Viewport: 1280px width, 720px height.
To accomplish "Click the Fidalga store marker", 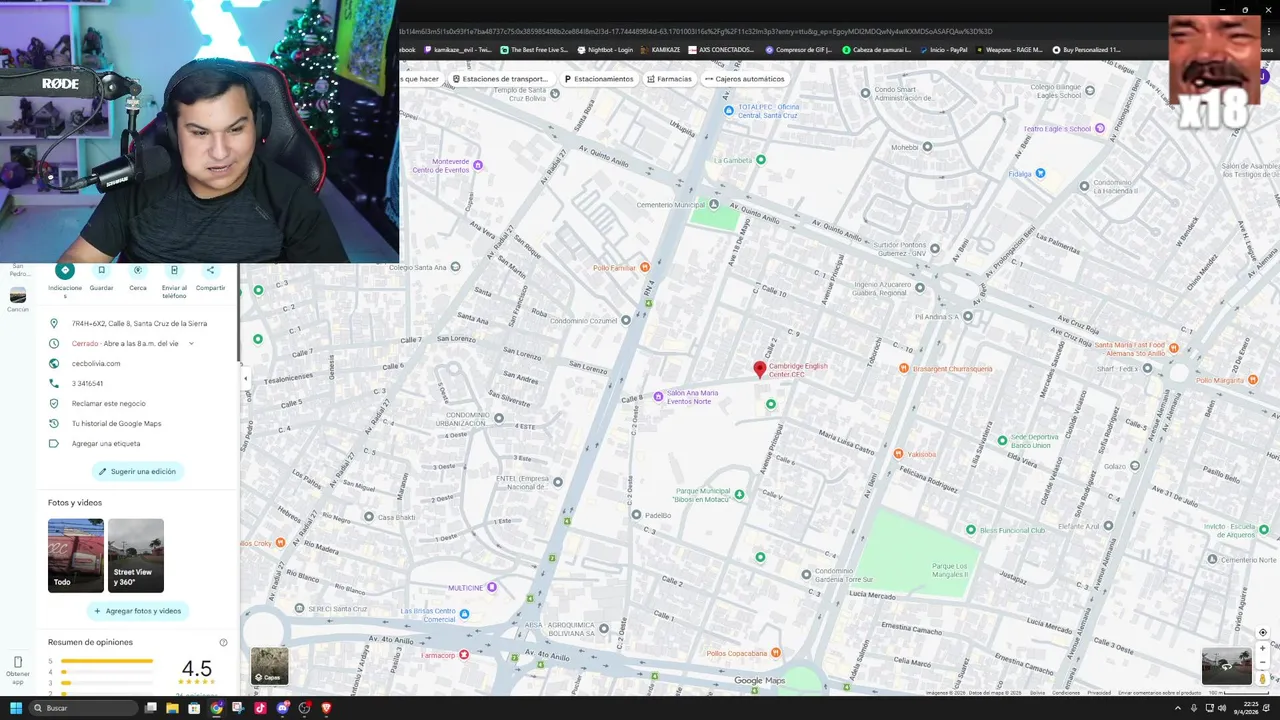I will 1040,174.
